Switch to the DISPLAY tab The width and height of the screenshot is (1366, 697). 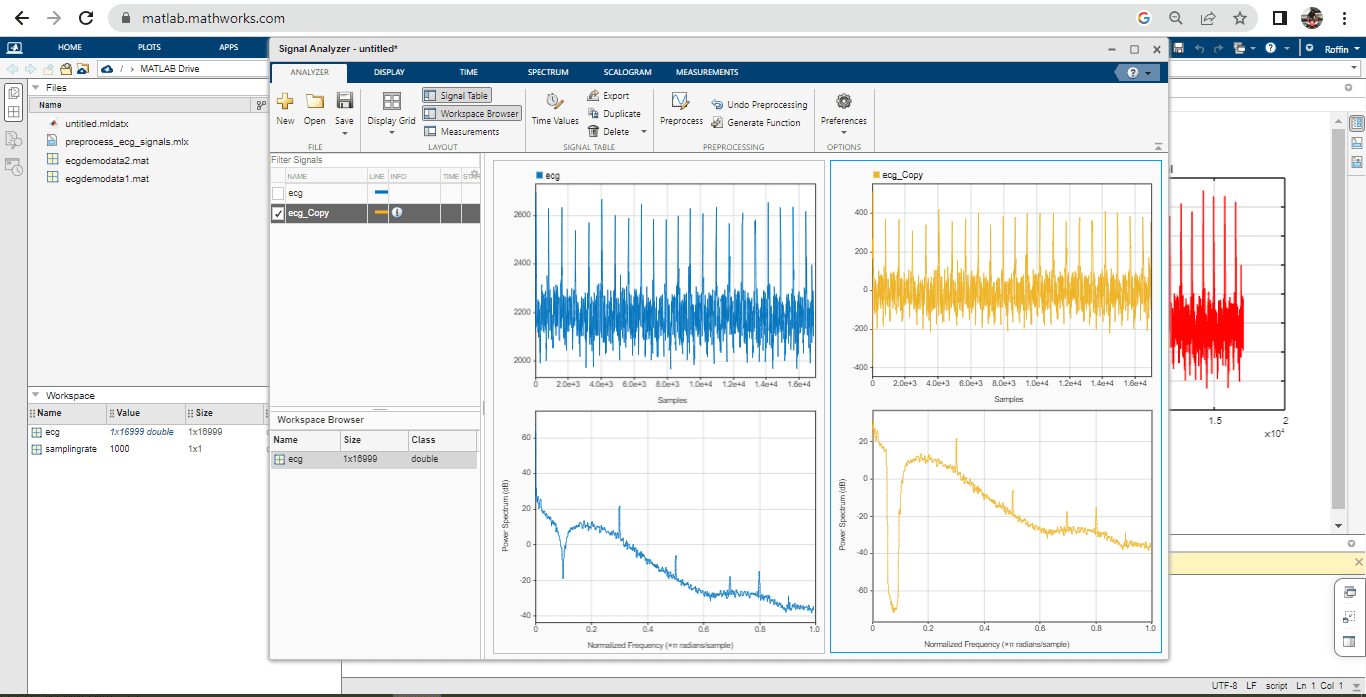pos(389,72)
